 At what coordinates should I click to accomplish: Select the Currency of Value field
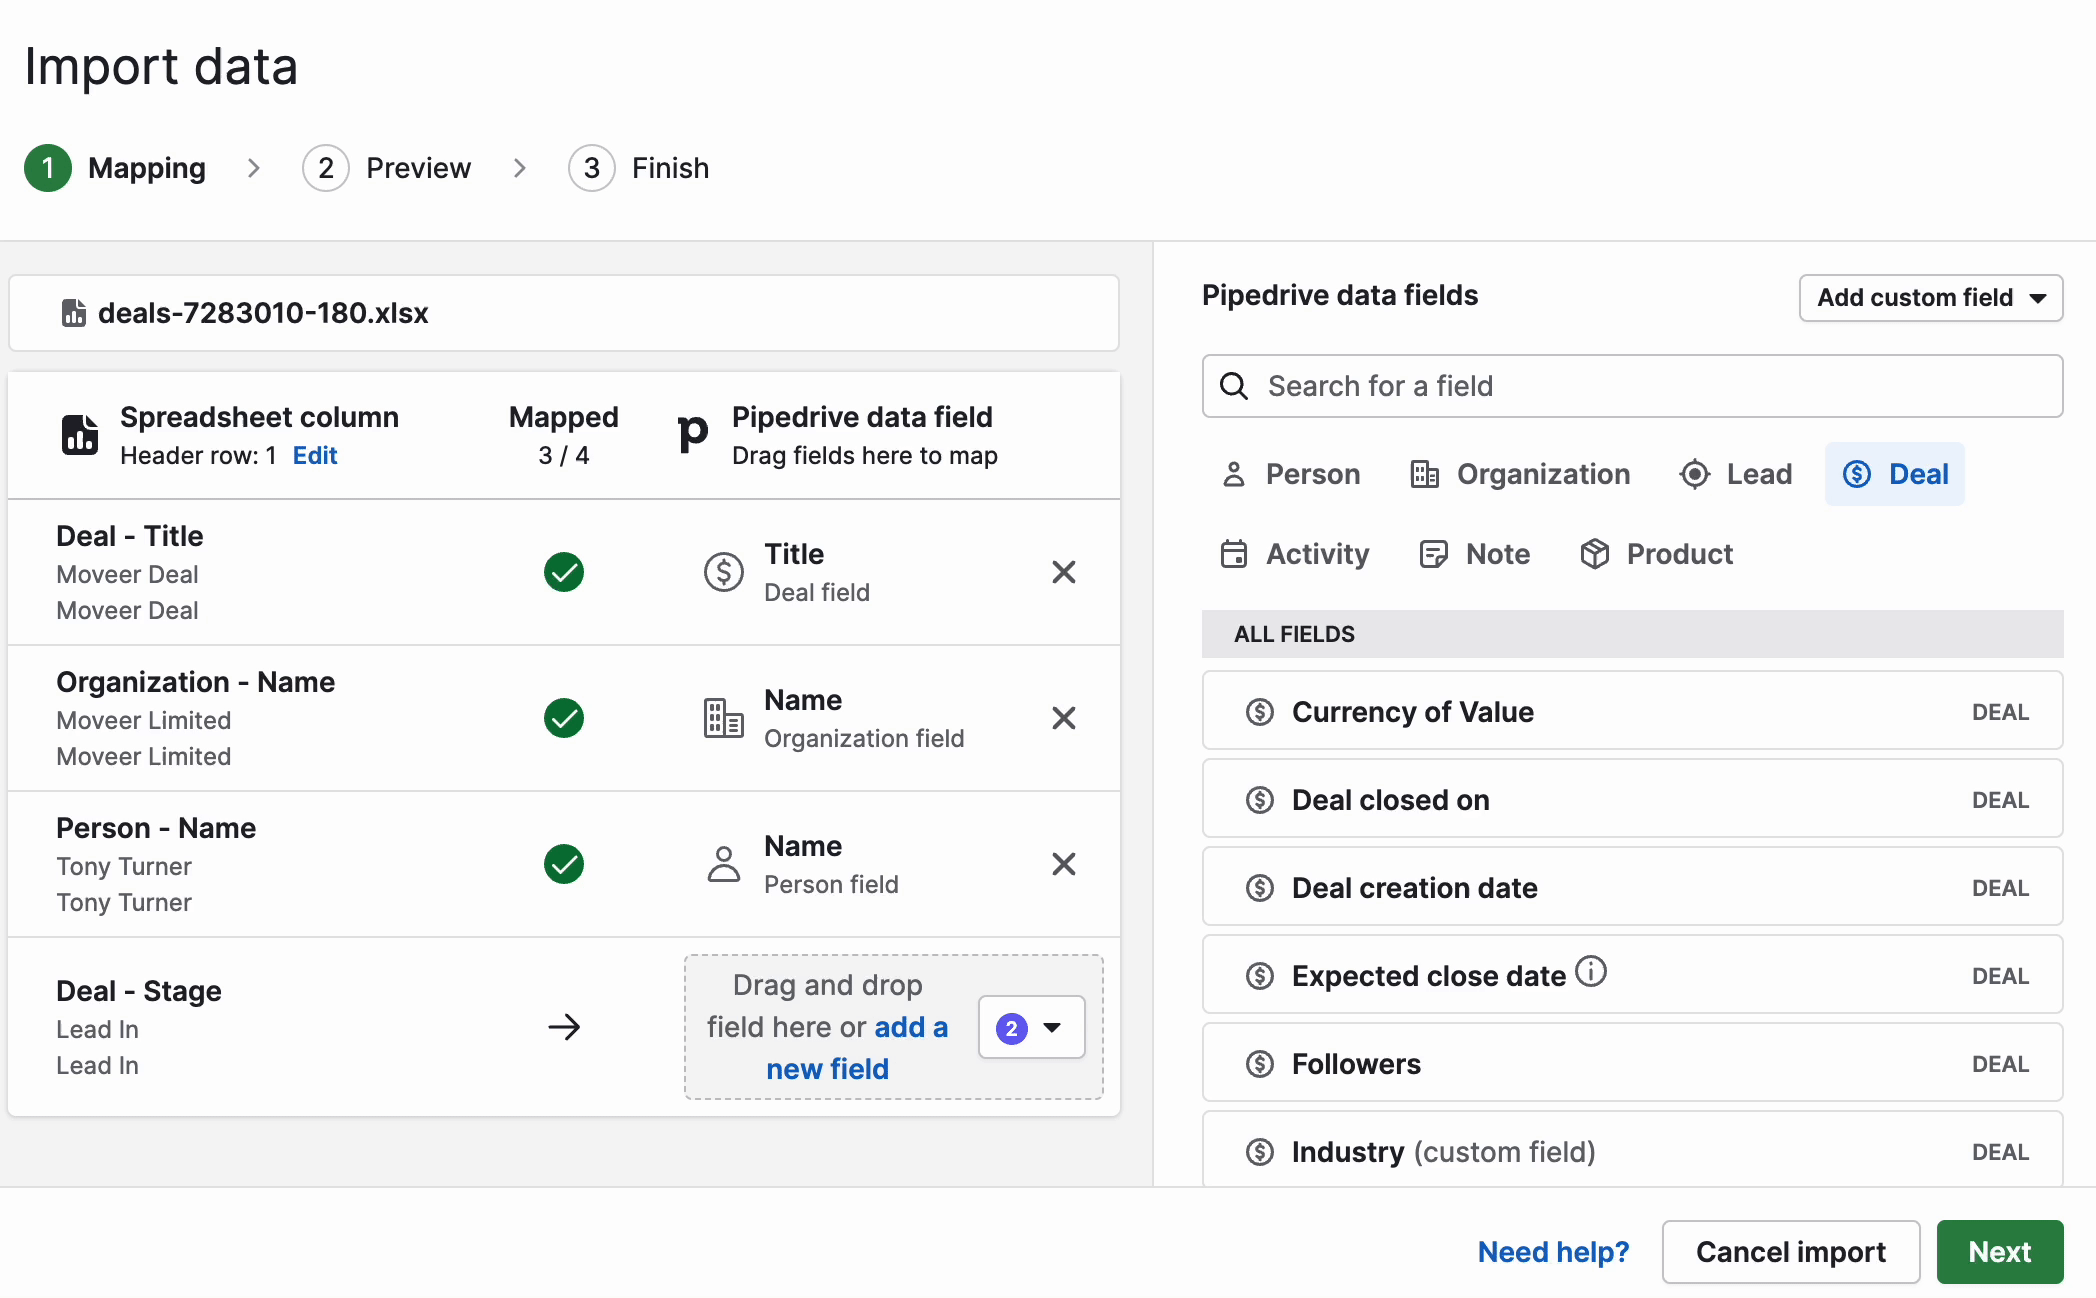coord(1632,711)
